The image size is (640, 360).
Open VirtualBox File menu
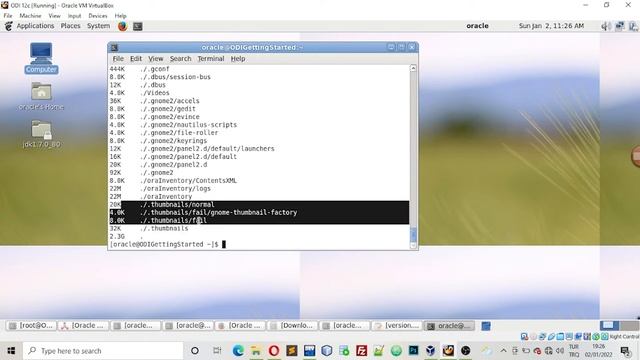(x=8, y=16)
